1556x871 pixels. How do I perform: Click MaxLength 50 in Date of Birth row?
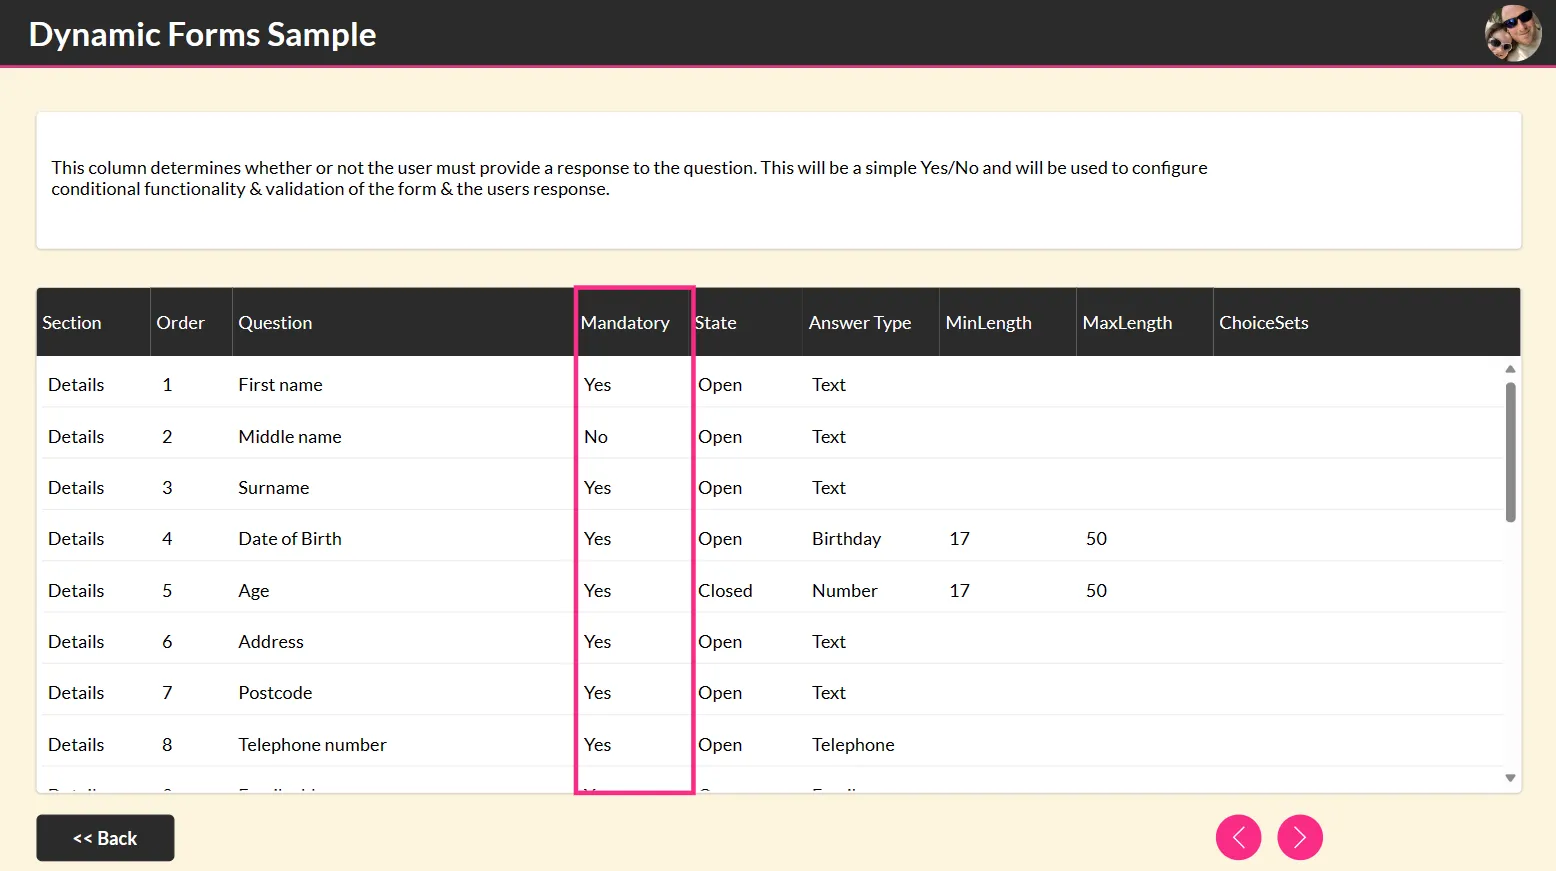(x=1097, y=539)
